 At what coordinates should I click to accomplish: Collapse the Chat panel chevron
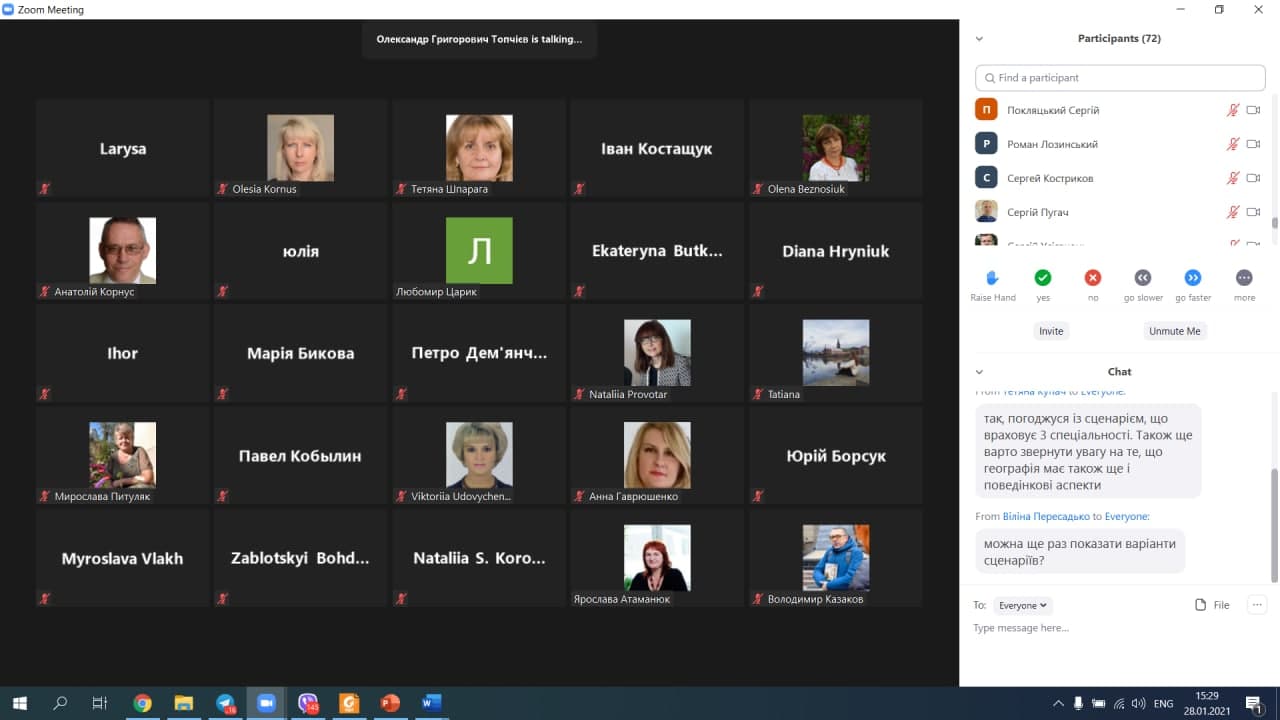[x=979, y=372]
